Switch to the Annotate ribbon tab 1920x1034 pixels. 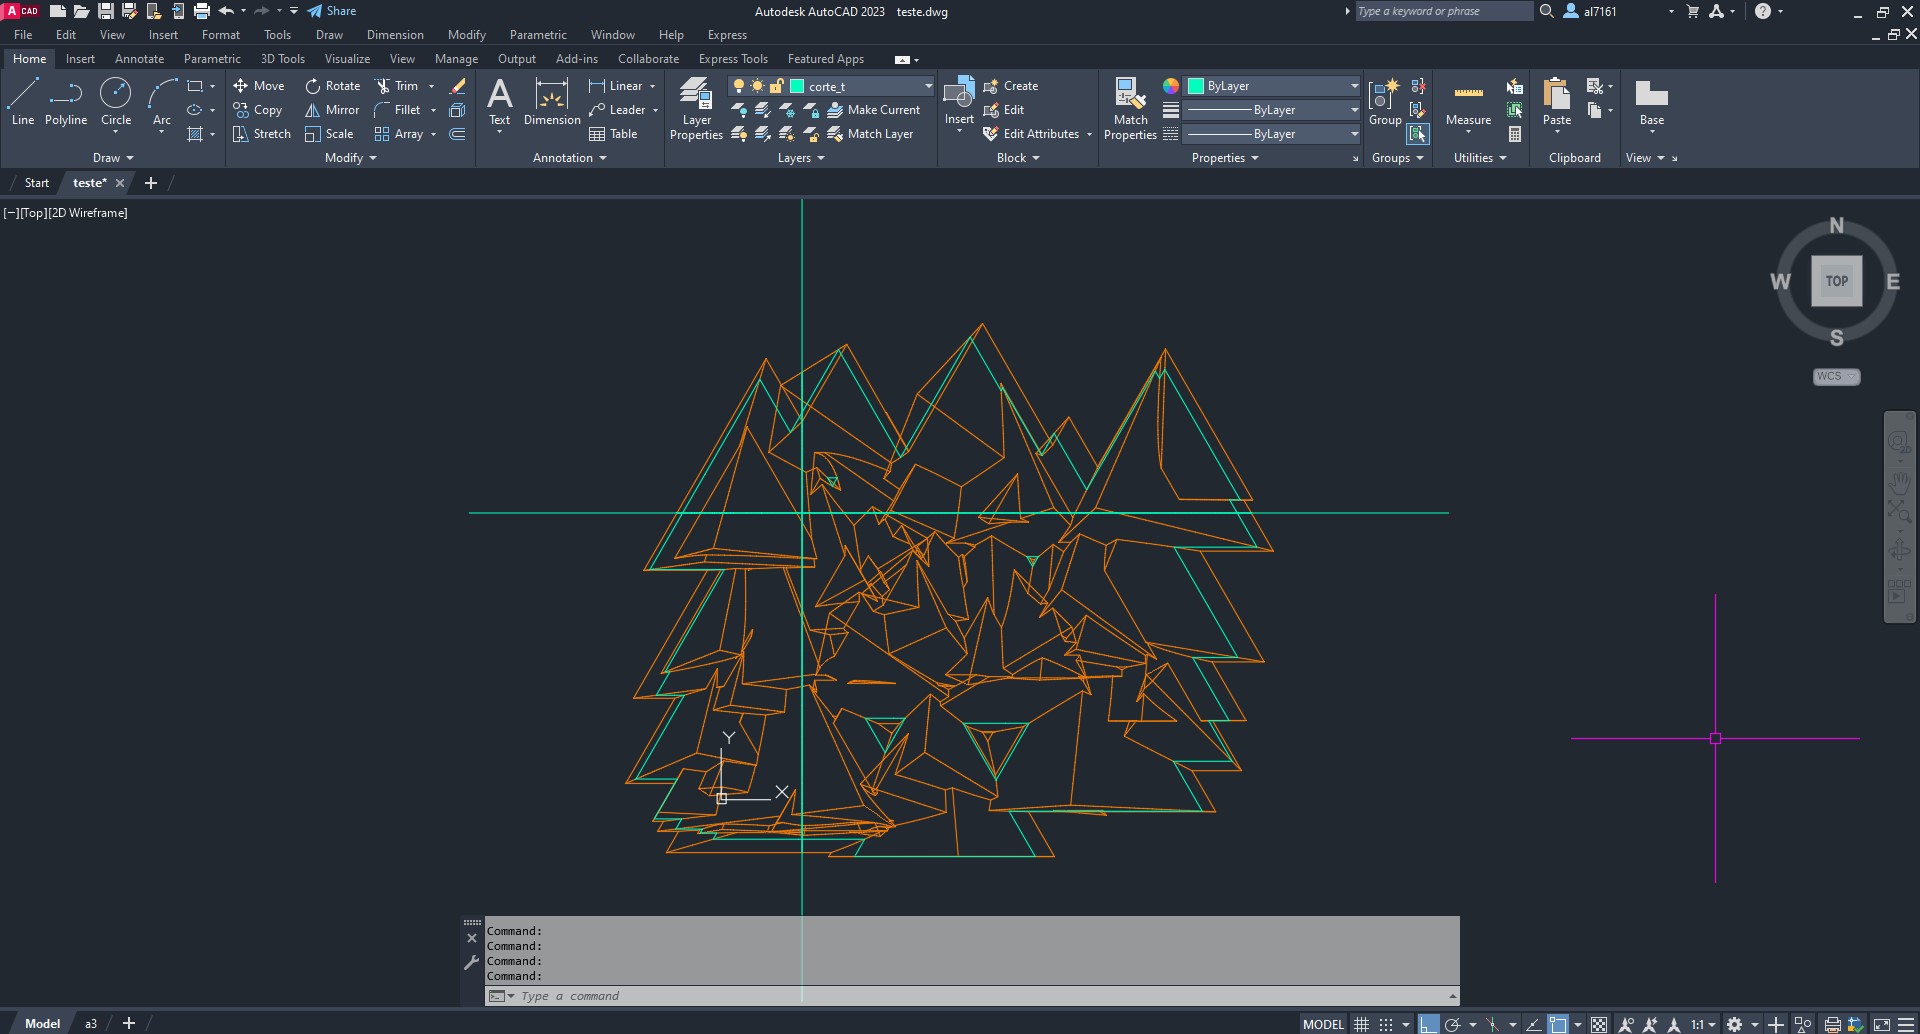pyautogui.click(x=139, y=59)
